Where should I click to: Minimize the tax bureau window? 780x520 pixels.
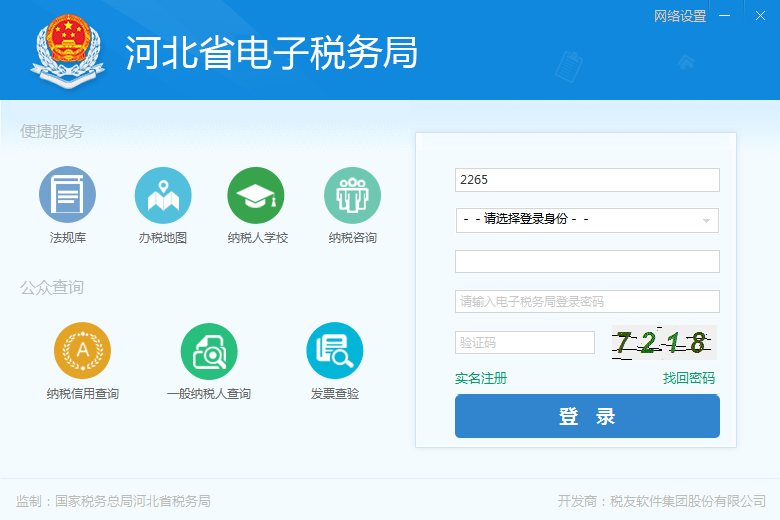tap(725, 16)
